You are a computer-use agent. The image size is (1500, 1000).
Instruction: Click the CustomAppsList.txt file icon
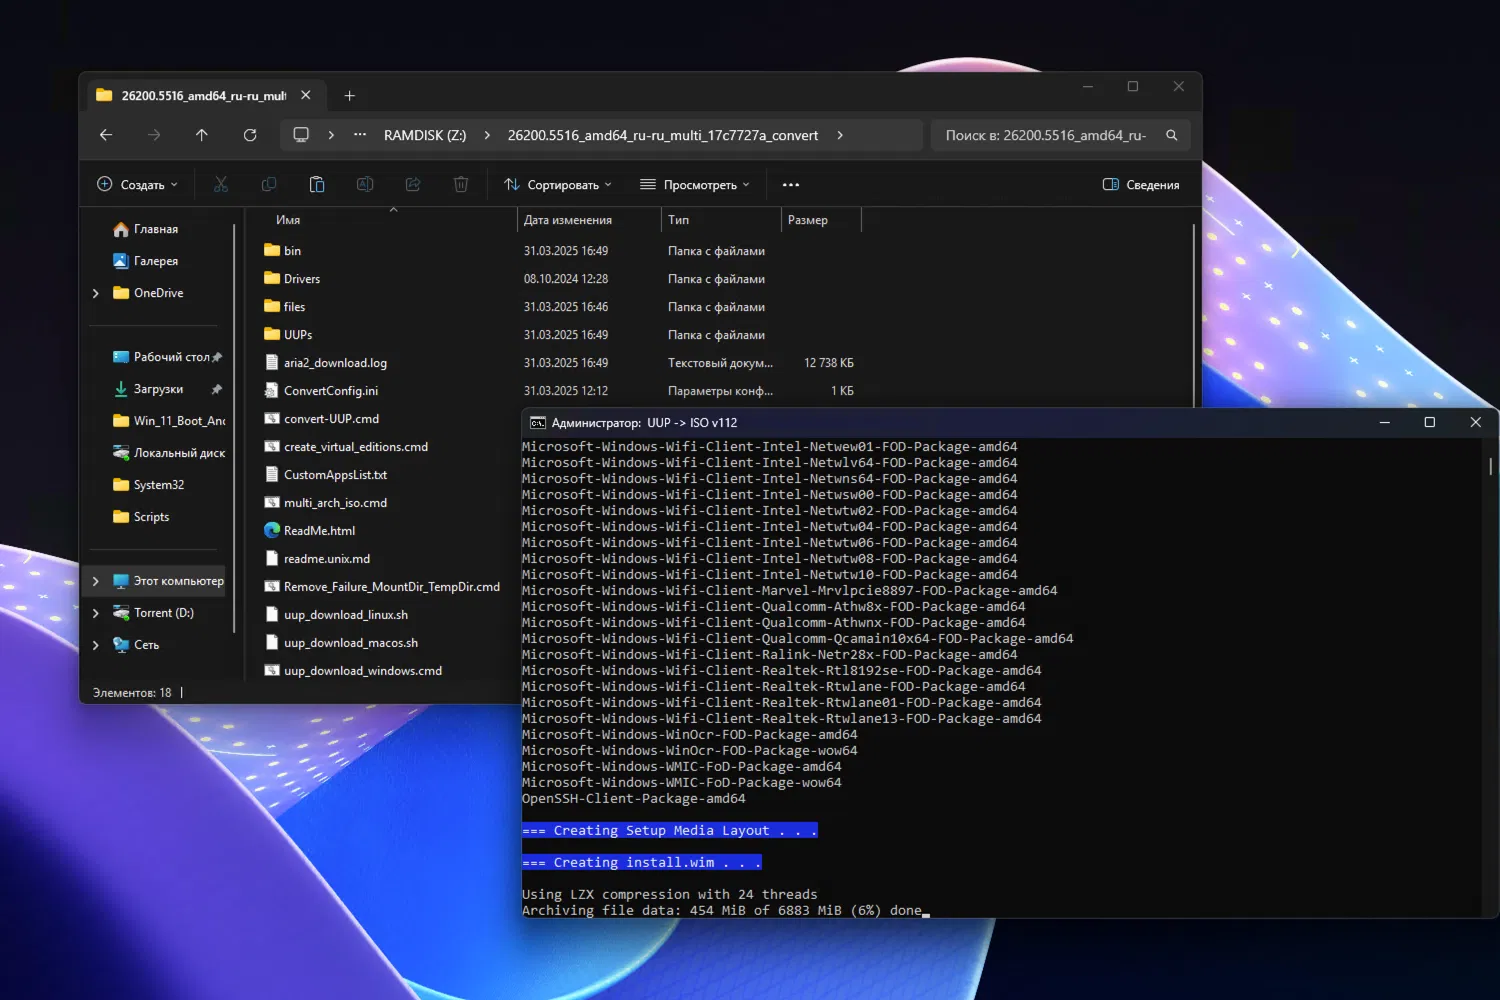point(272,474)
